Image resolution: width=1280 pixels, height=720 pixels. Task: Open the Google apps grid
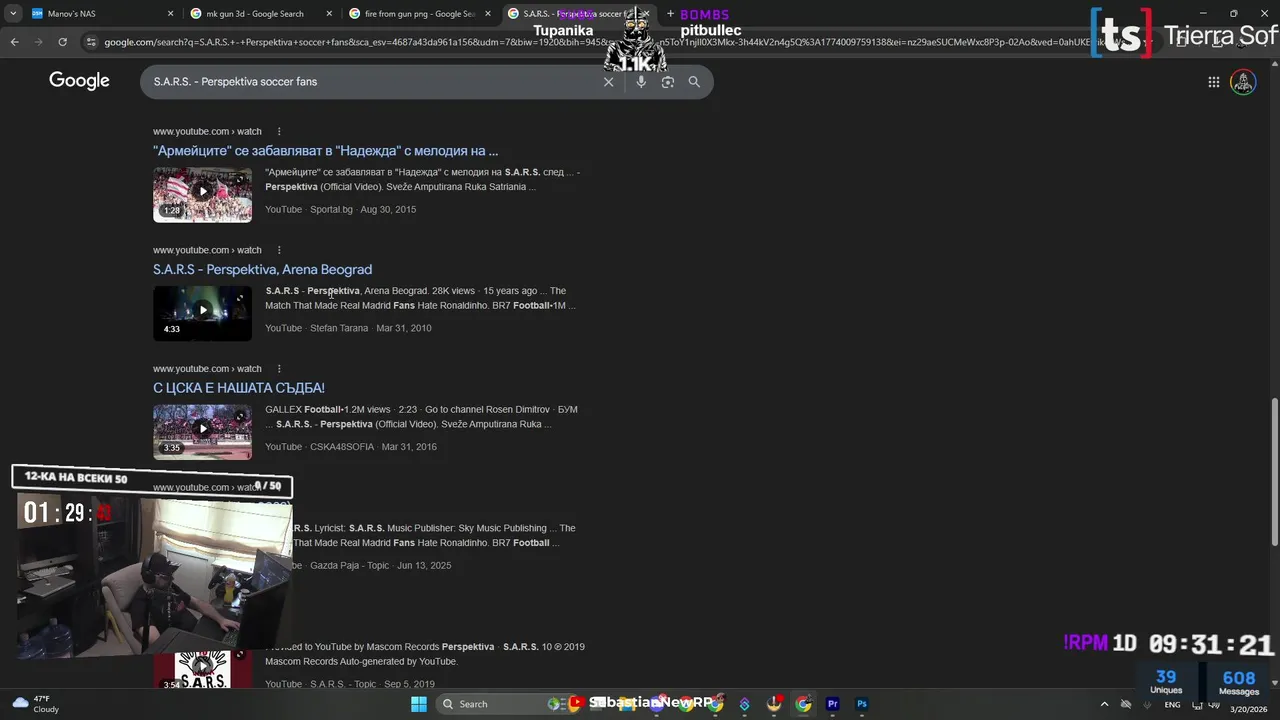click(1213, 82)
